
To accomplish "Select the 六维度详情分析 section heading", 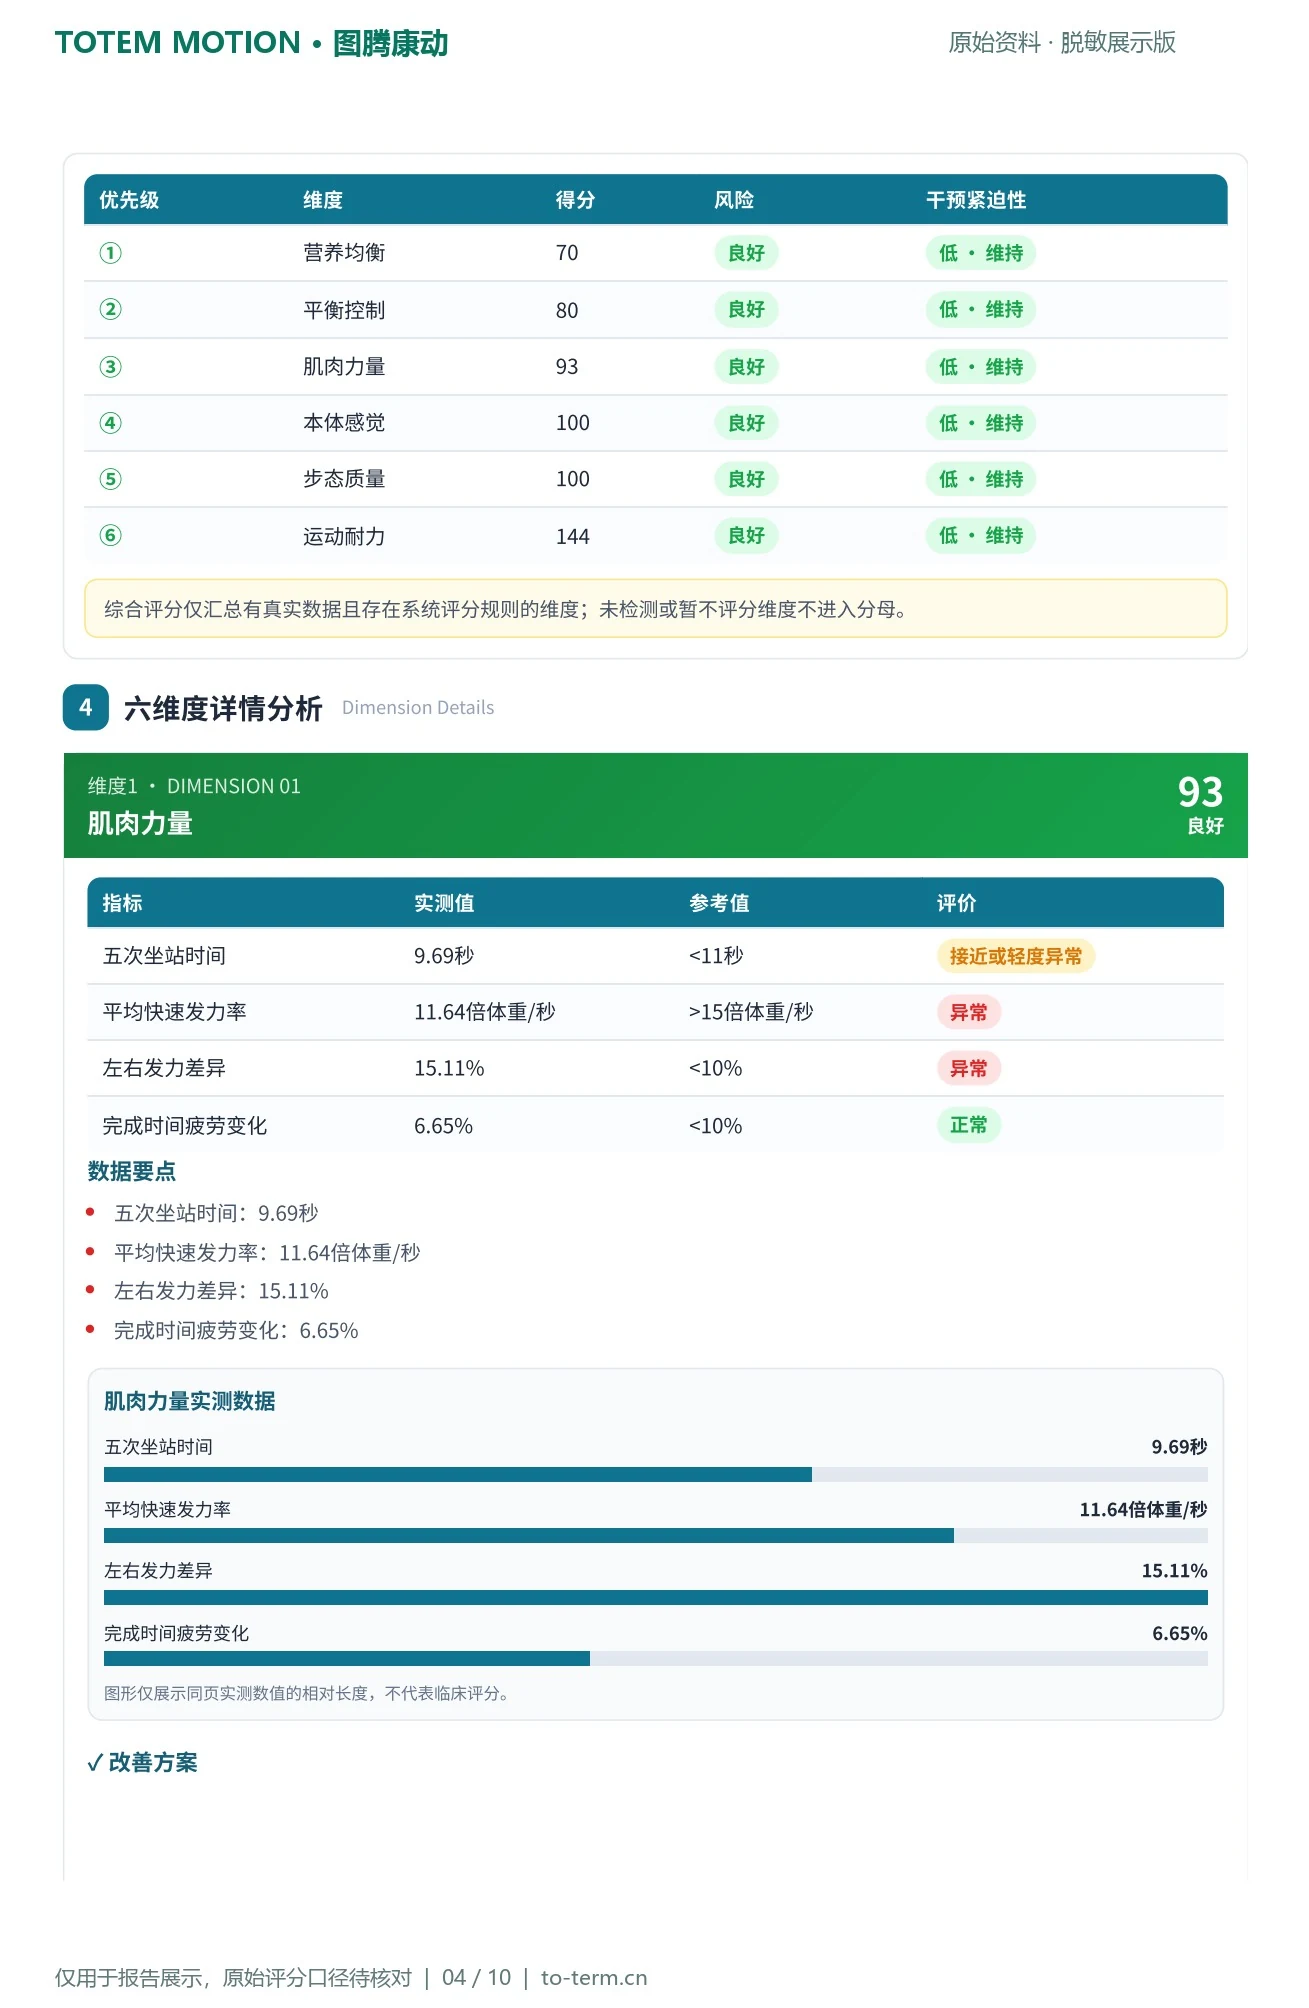I will point(223,708).
